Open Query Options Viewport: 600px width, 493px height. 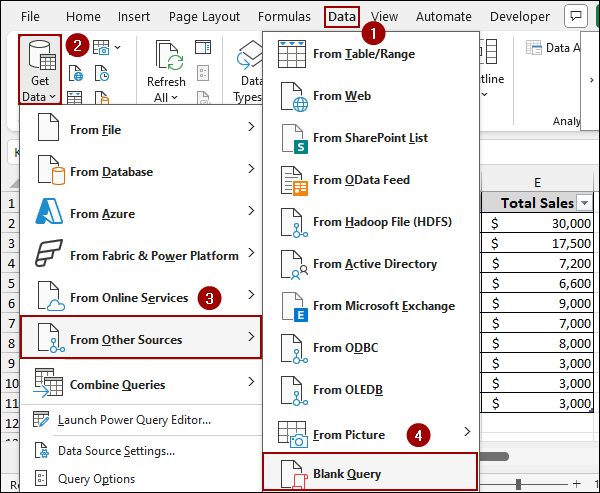(x=141, y=478)
